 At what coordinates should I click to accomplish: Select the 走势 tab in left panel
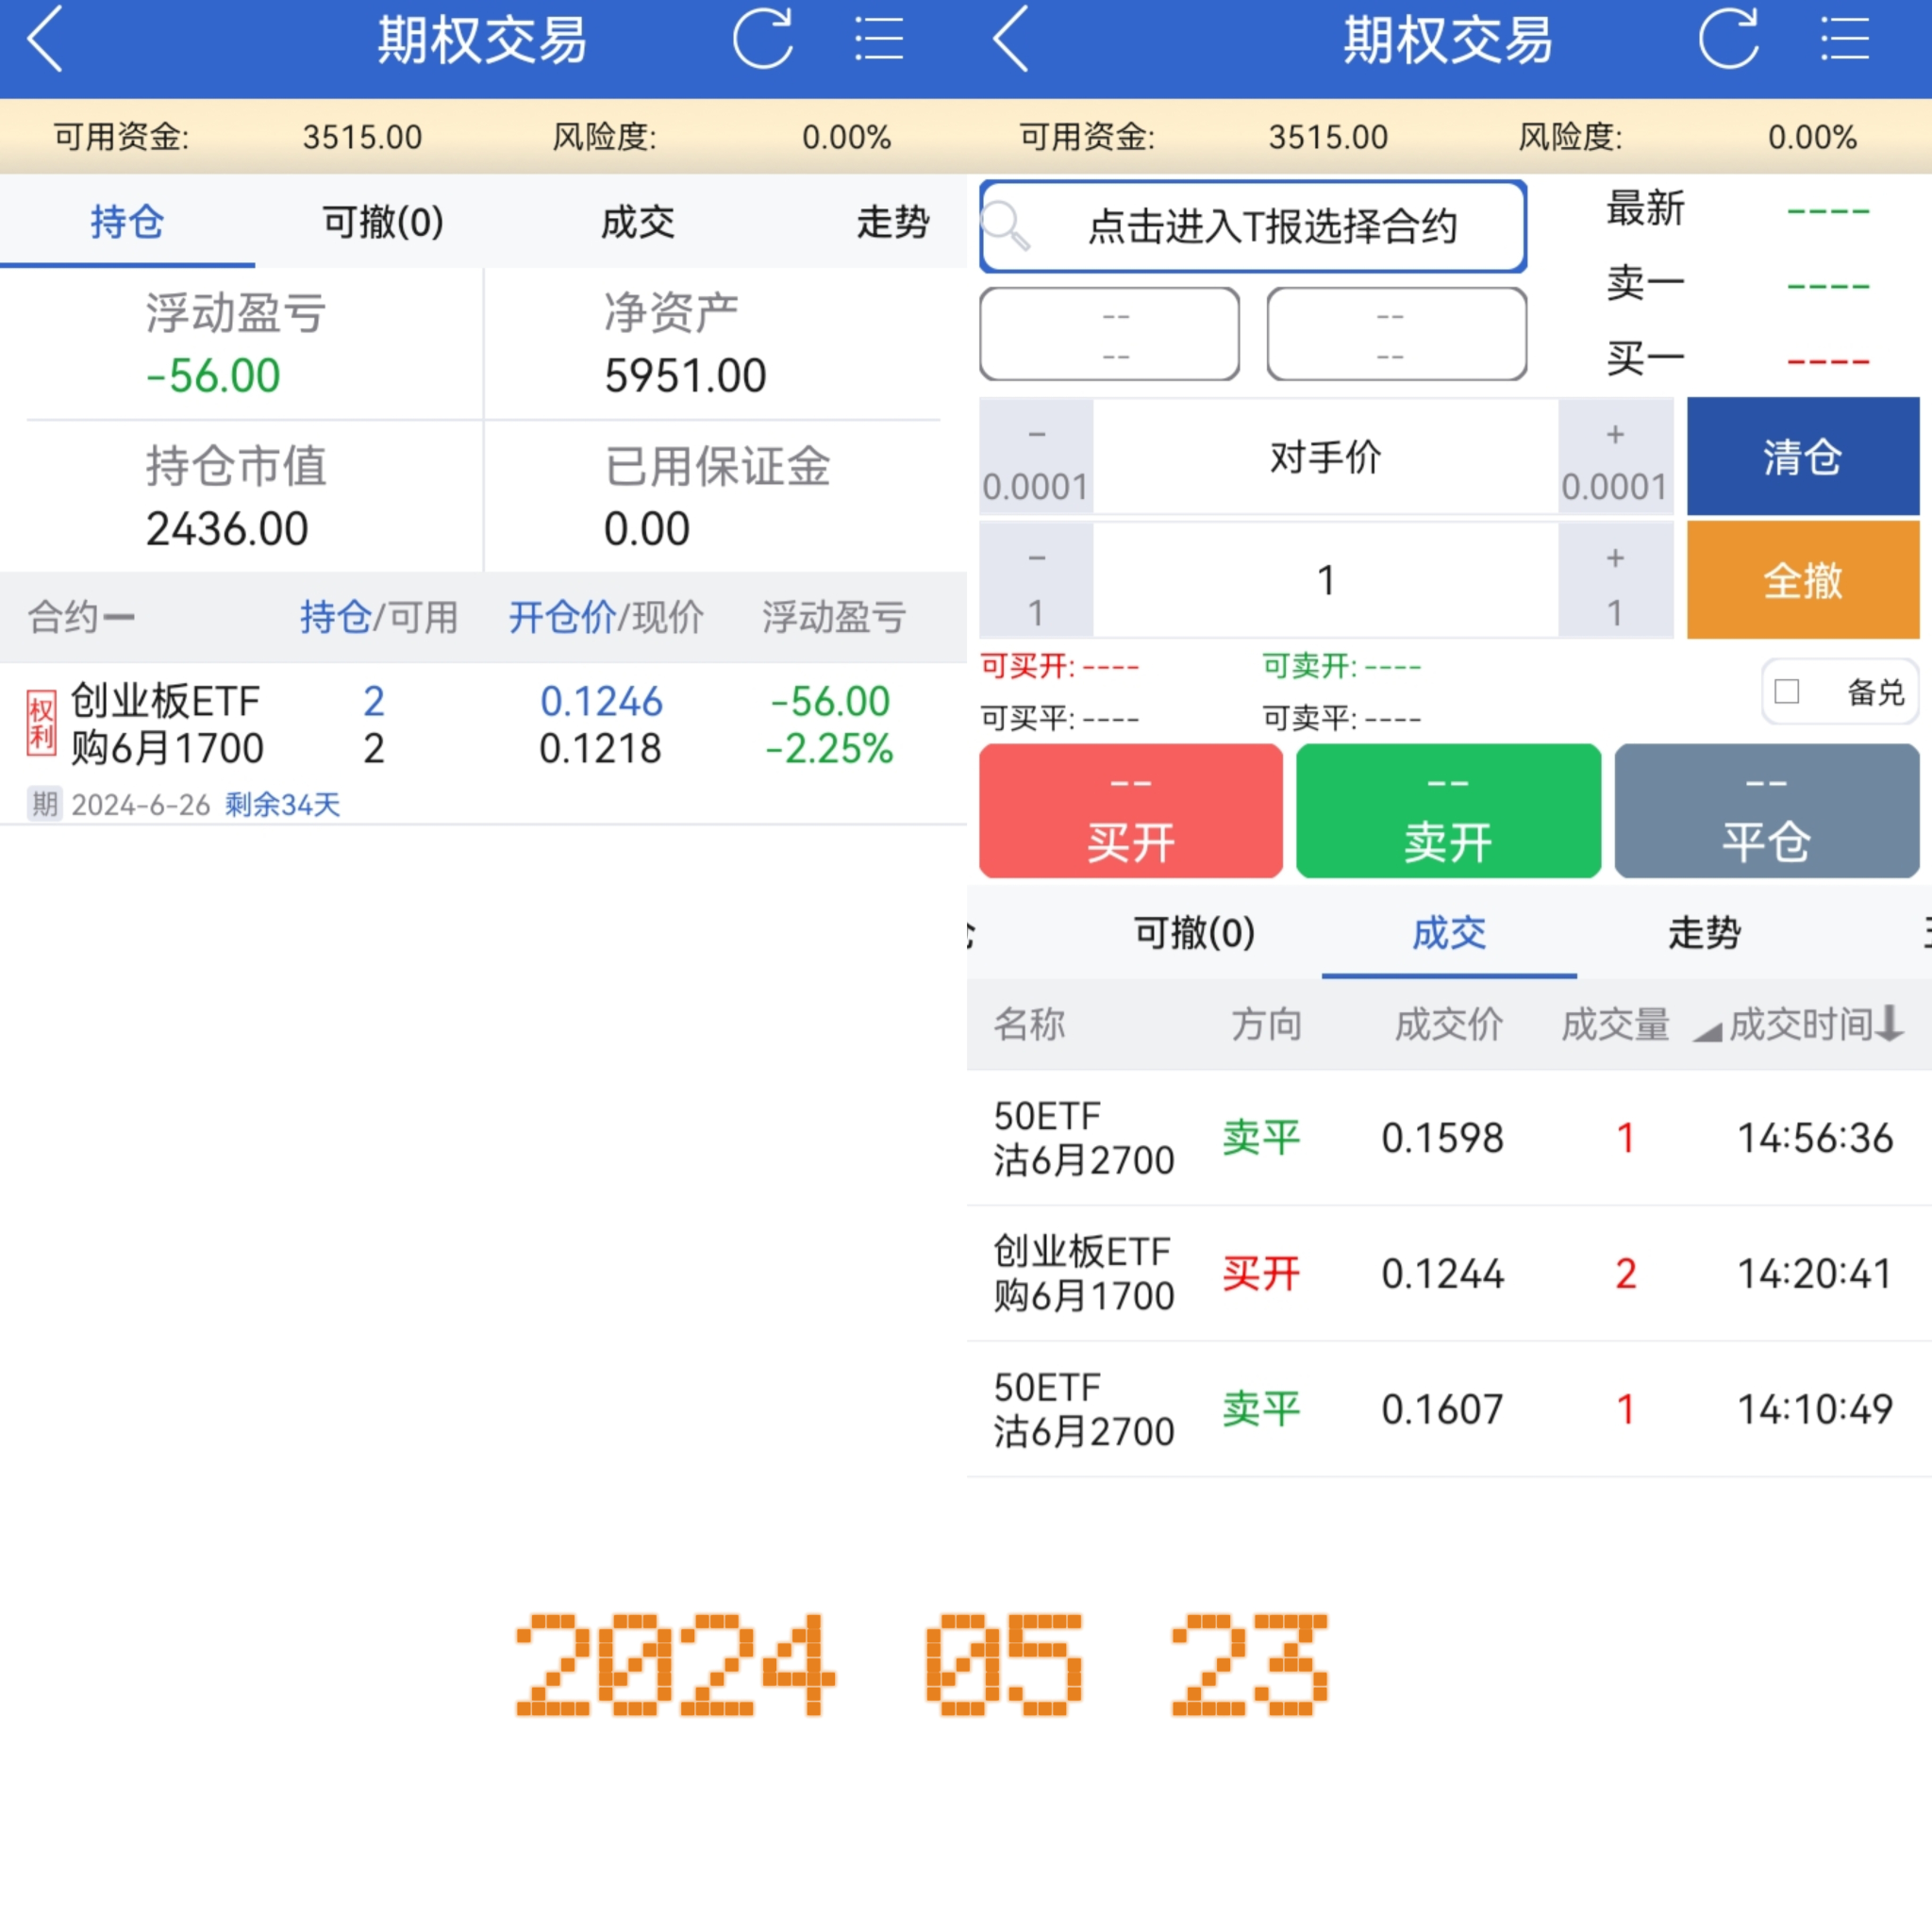tap(892, 222)
